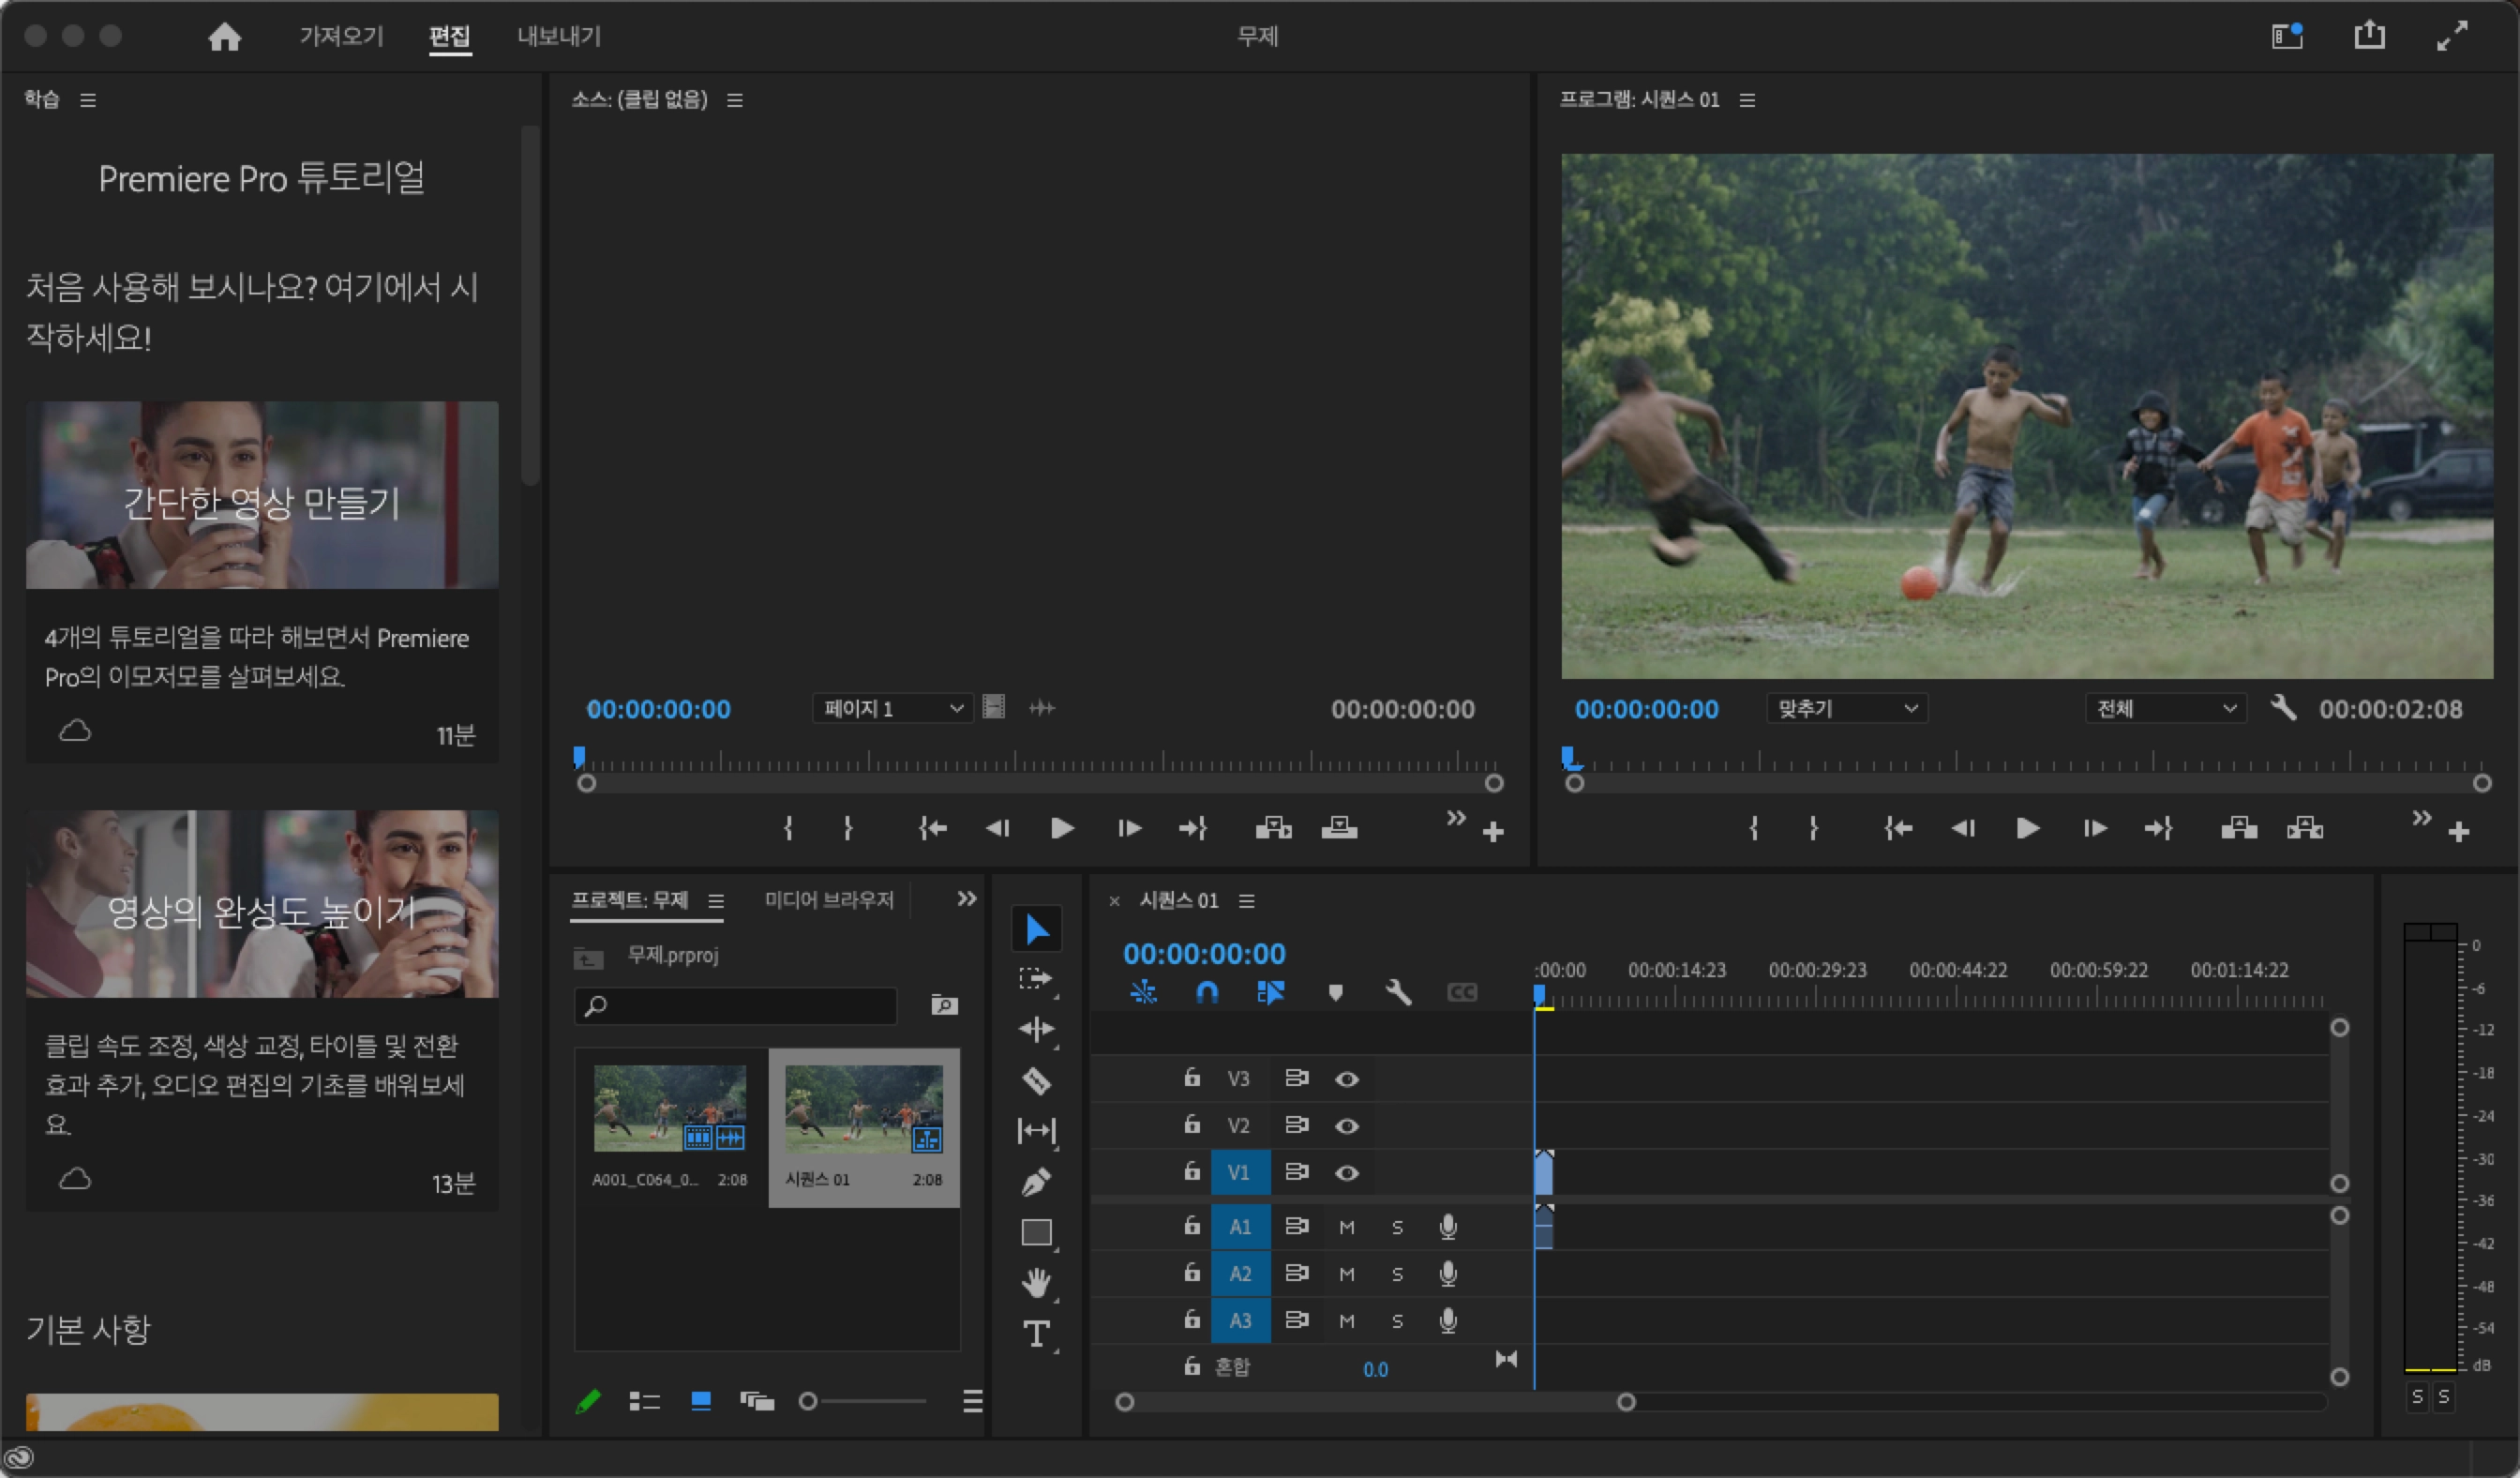Image resolution: width=2520 pixels, height=1478 pixels.
Task: Adjust project thumbnail zoom slider
Action: (808, 1402)
